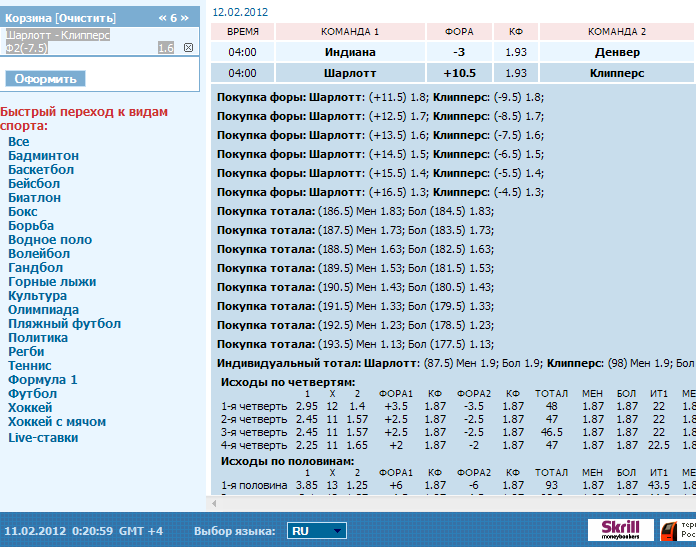
Task: Click the ФОРА column header
Action: [459, 32]
